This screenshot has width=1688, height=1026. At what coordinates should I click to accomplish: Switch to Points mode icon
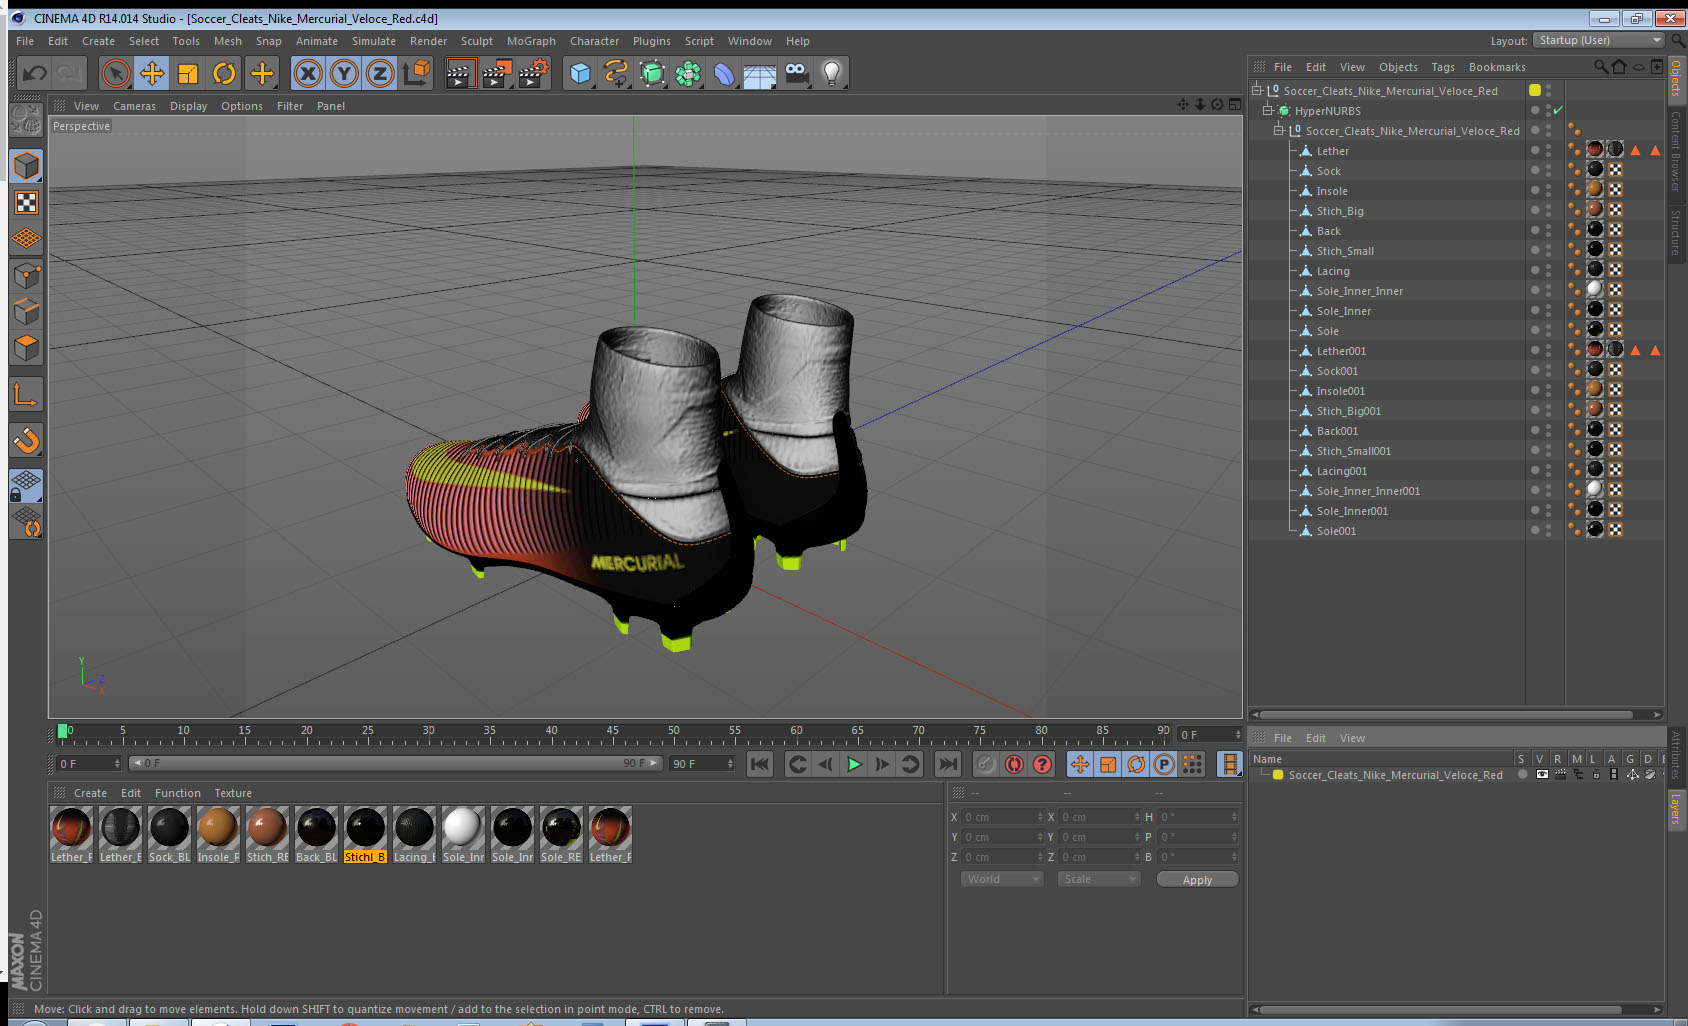tap(27, 275)
